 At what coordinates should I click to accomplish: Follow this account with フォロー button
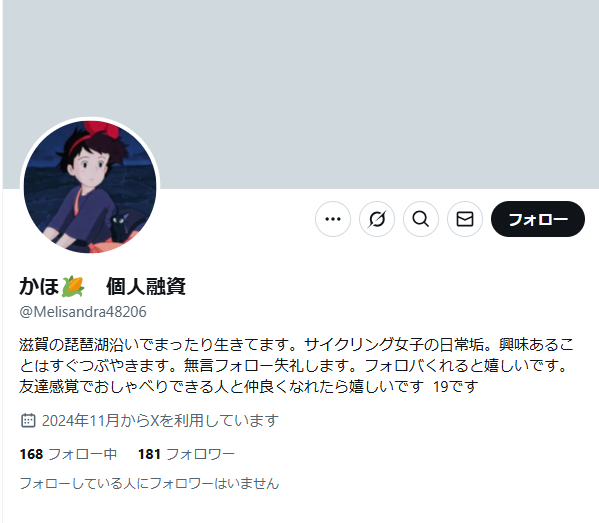[x=538, y=219]
